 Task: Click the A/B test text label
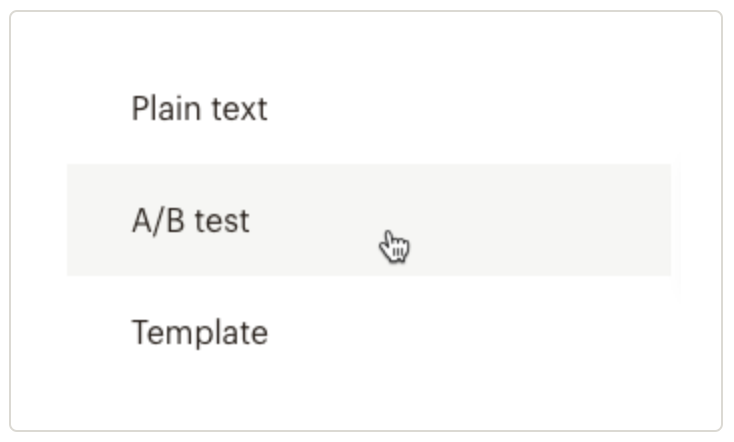[x=190, y=220]
